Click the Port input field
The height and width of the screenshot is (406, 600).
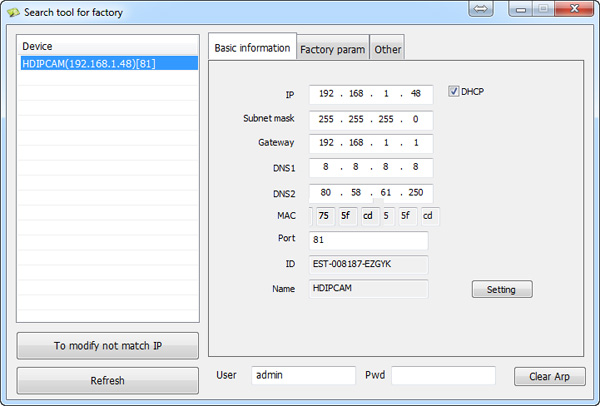coord(368,241)
